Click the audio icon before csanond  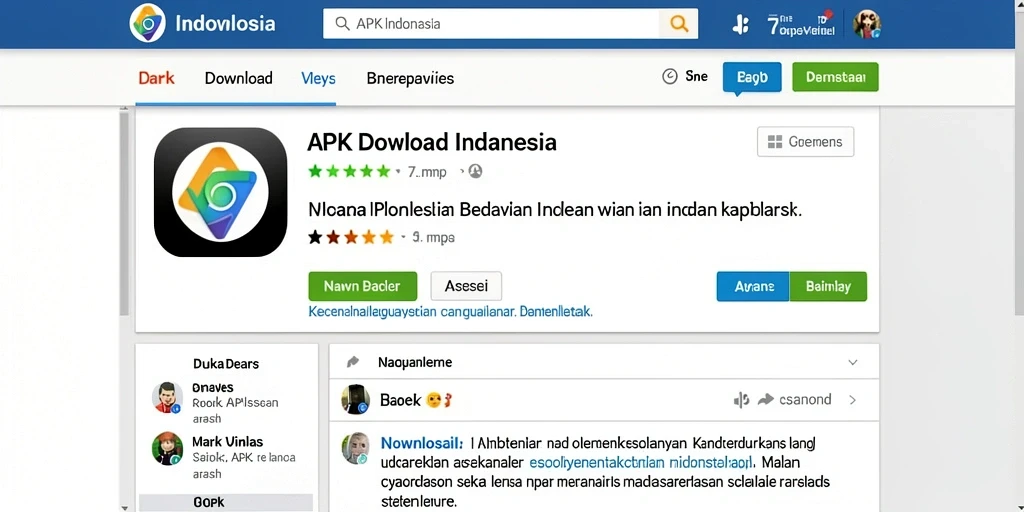click(741, 400)
